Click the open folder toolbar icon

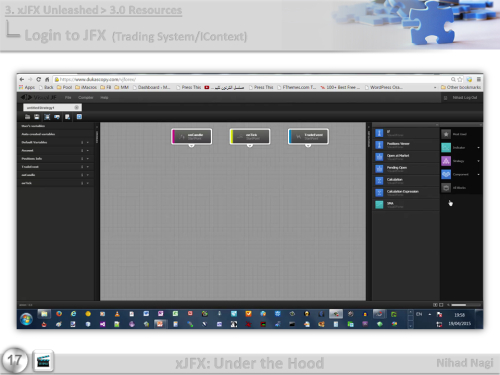click(x=27, y=117)
